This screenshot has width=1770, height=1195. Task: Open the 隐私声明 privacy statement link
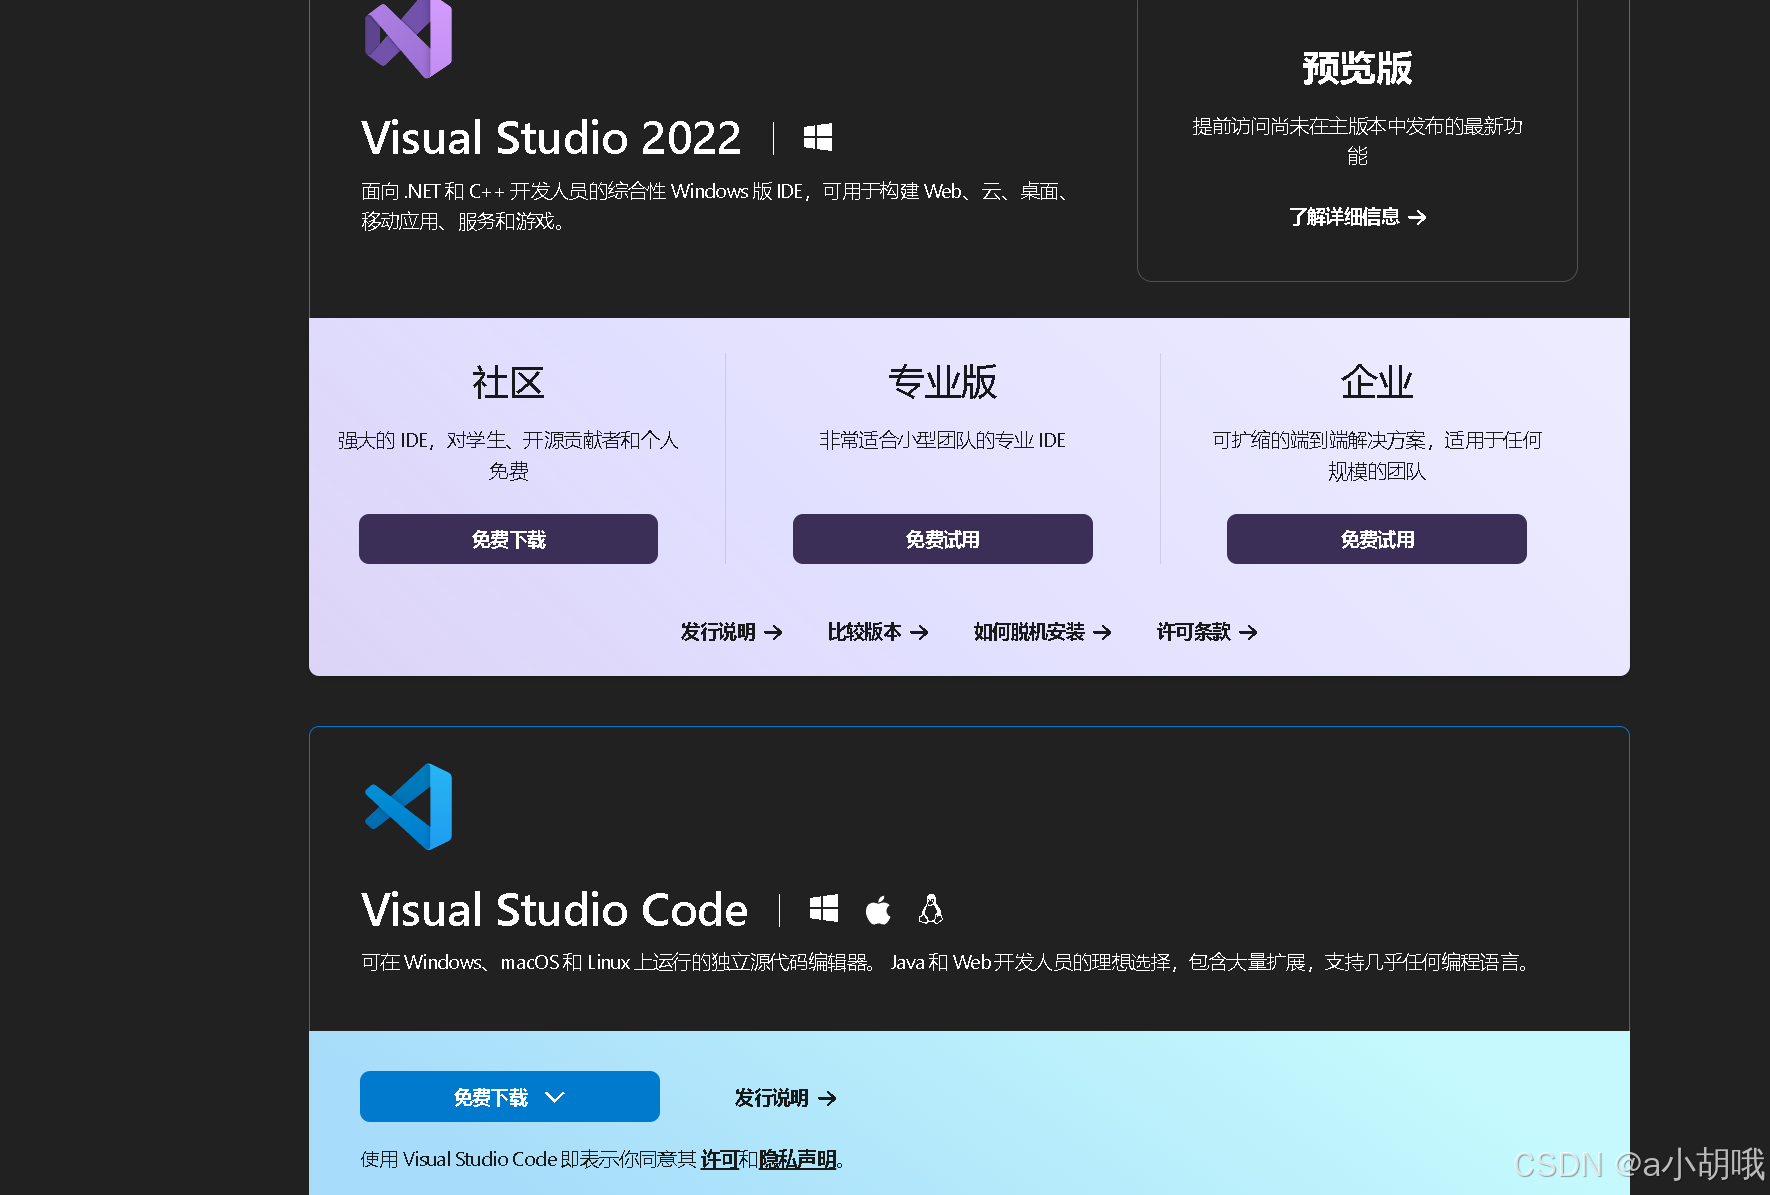(797, 1159)
